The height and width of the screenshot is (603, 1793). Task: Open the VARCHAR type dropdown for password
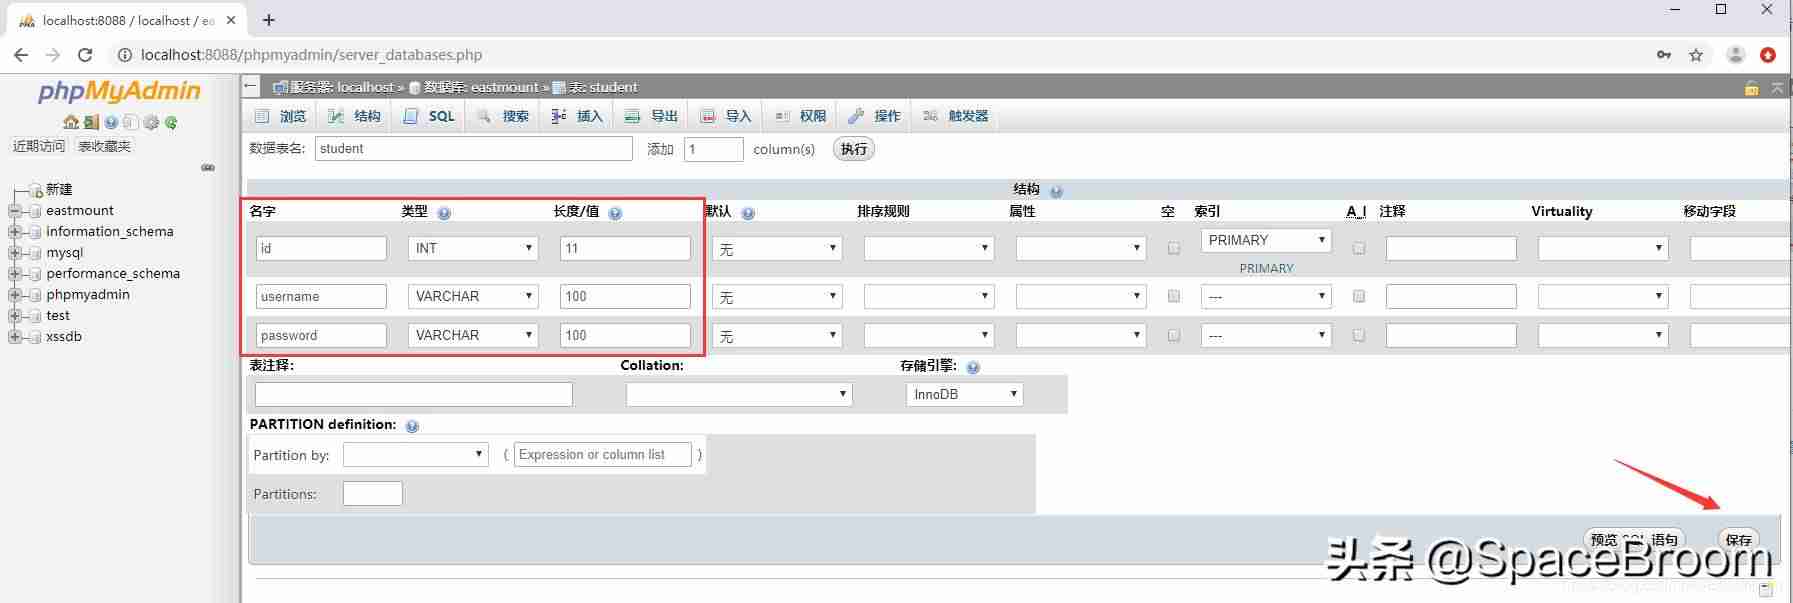point(473,335)
